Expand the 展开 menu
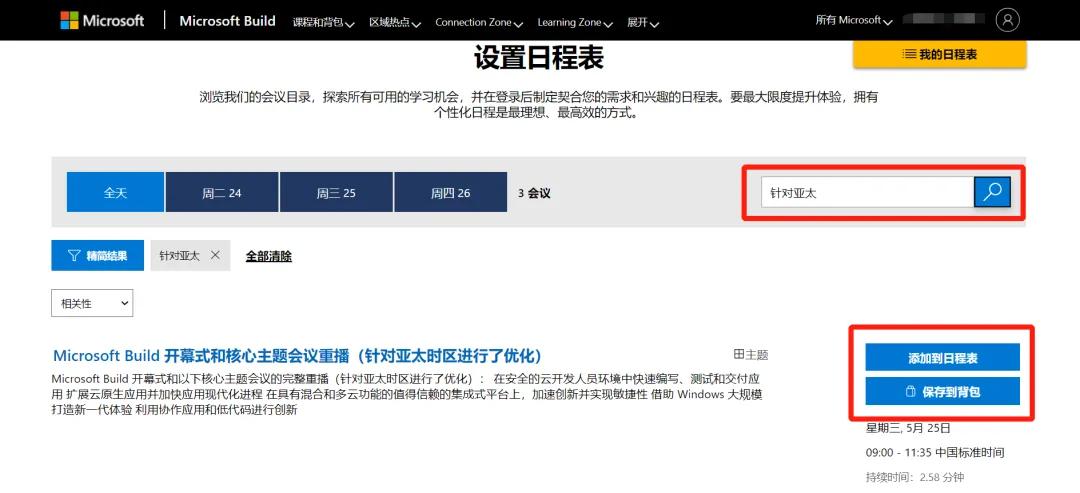The width and height of the screenshot is (1080, 493). click(643, 23)
